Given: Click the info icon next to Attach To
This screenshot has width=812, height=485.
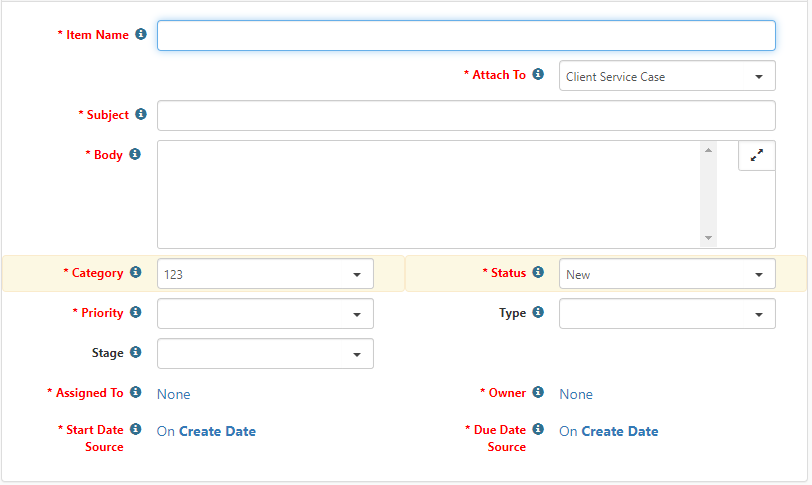Looking at the screenshot, I should pos(538,75).
